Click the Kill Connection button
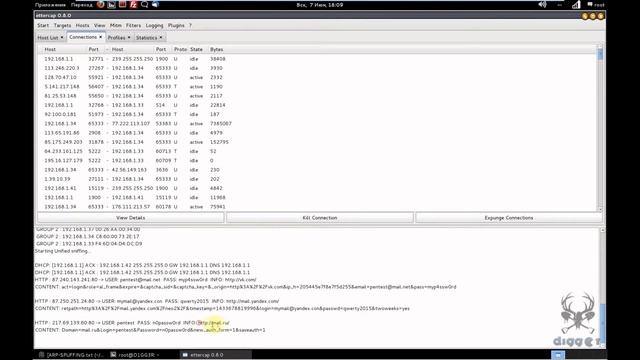This screenshot has height=360, width=640. (320, 218)
